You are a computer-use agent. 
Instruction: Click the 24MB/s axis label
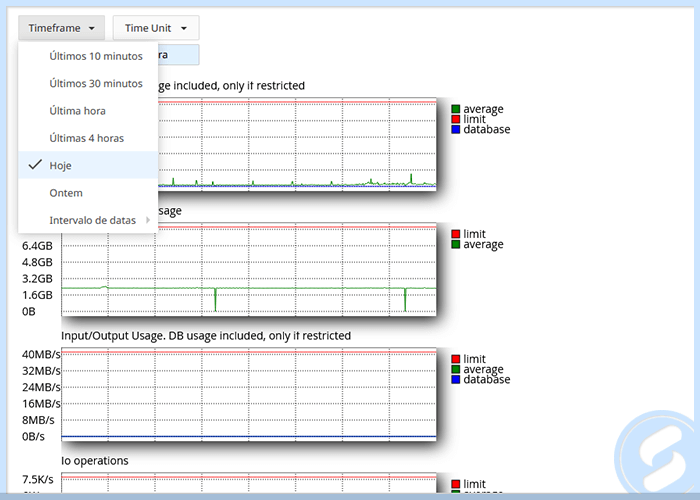point(41,387)
